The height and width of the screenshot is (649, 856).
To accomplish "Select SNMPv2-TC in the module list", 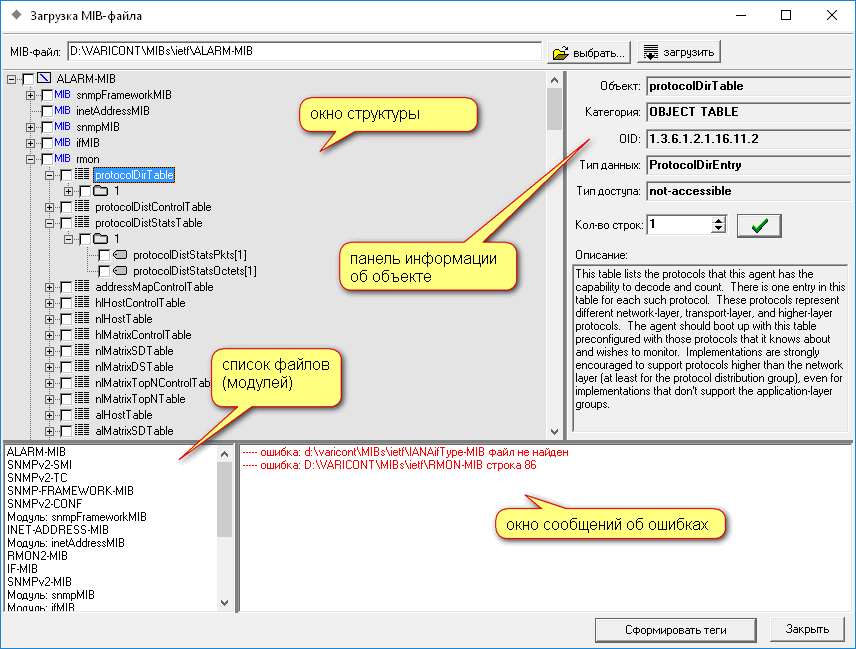I will click(36, 477).
